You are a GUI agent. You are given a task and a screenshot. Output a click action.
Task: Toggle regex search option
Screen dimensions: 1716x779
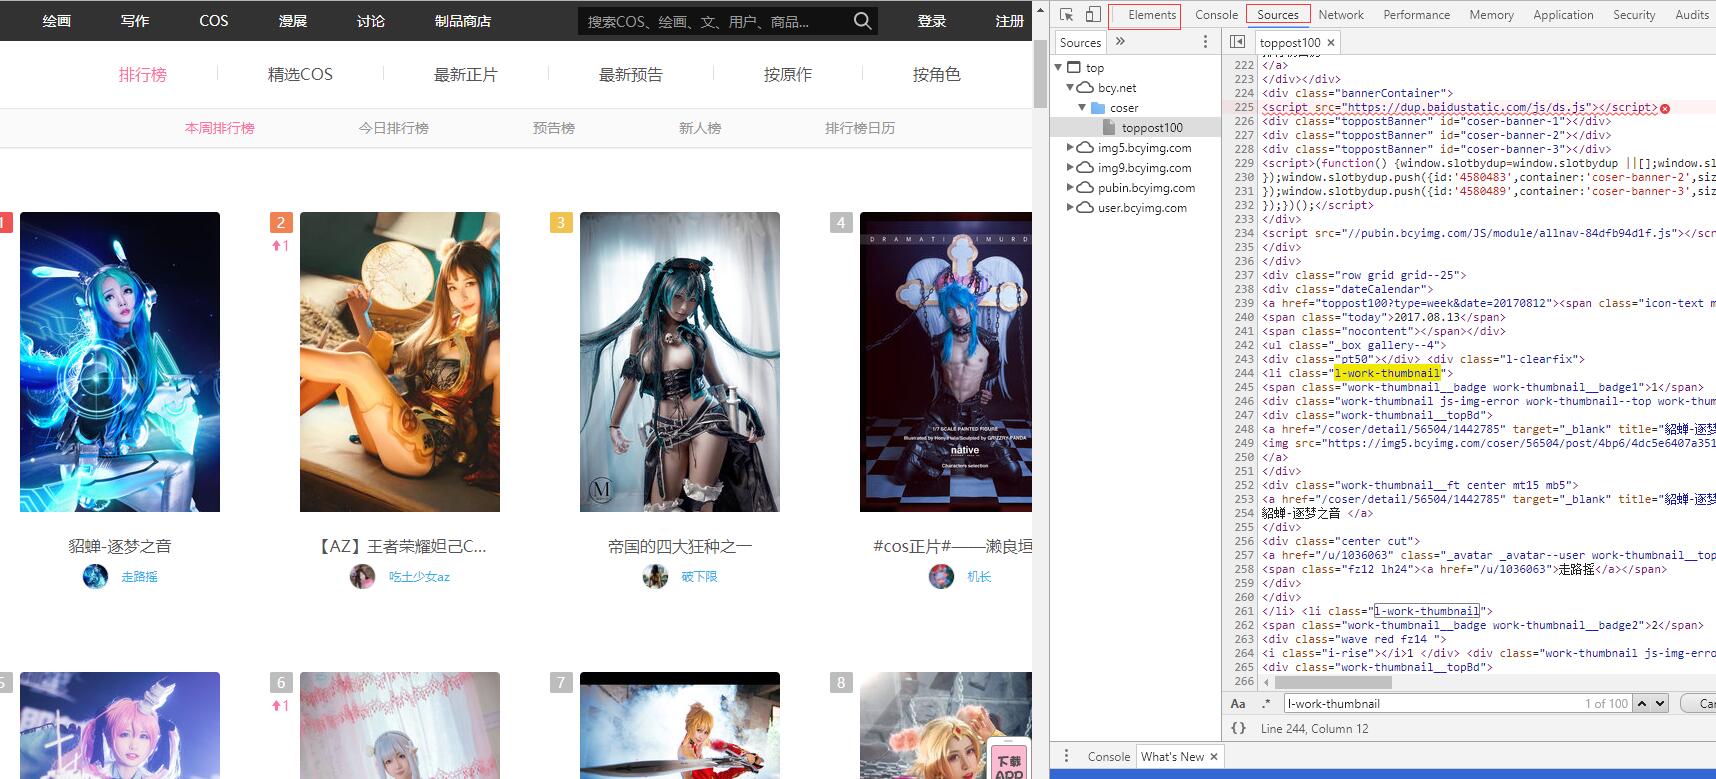[x=1266, y=703]
